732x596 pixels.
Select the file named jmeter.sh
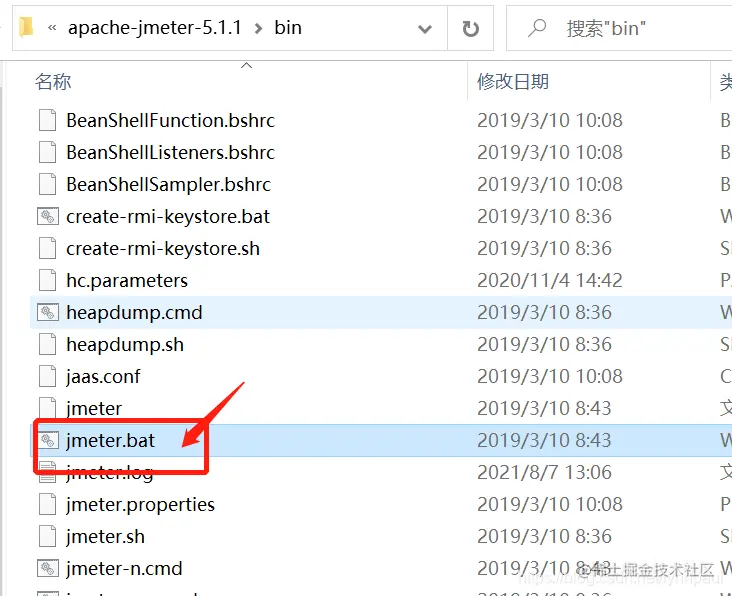click(x=106, y=536)
